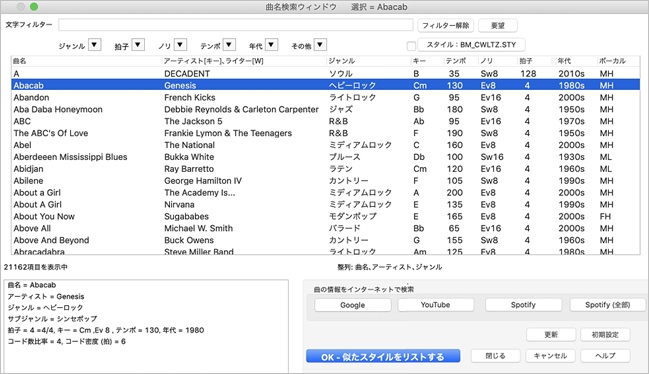Open the 拍子 filter dropdown arrow
649x374 pixels.
[x=138, y=45]
